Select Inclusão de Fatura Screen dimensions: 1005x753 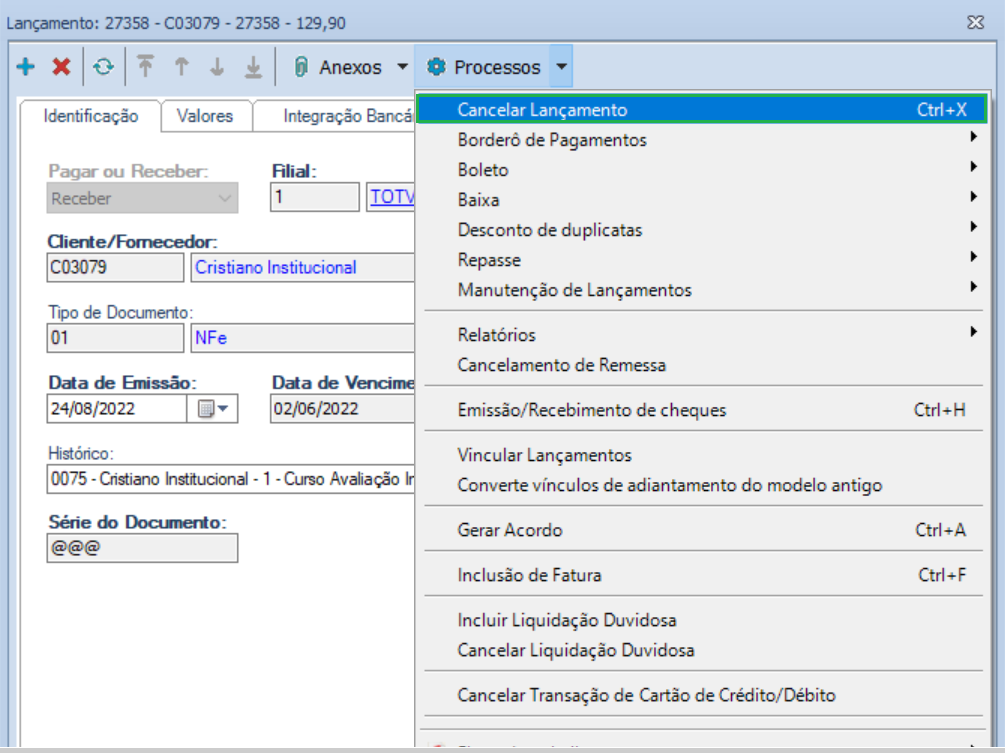(x=703, y=575)
